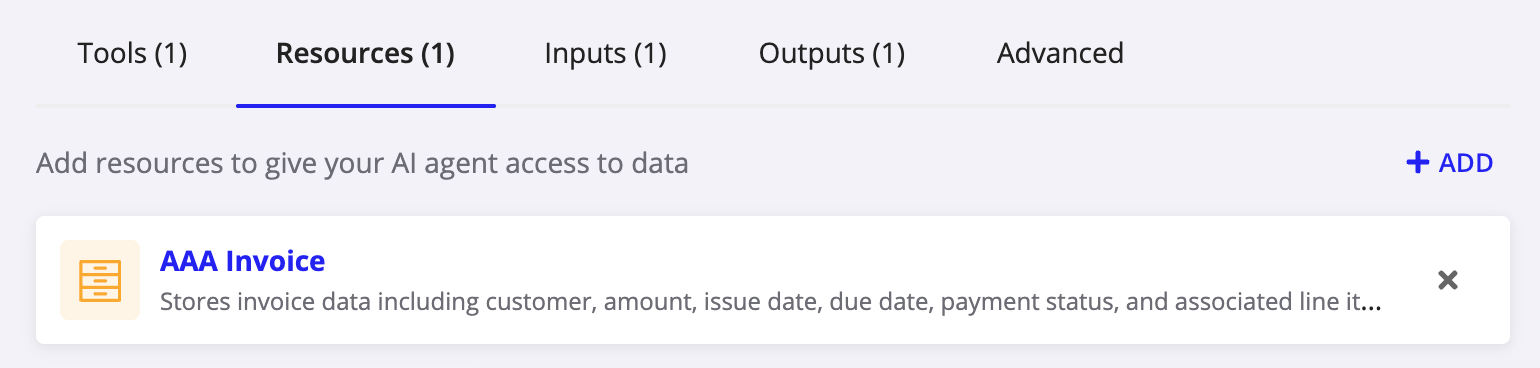Viewport: 1540px width, 368px height.
Task: Go to the Outputs (1) tab
Action: (832, 53)
